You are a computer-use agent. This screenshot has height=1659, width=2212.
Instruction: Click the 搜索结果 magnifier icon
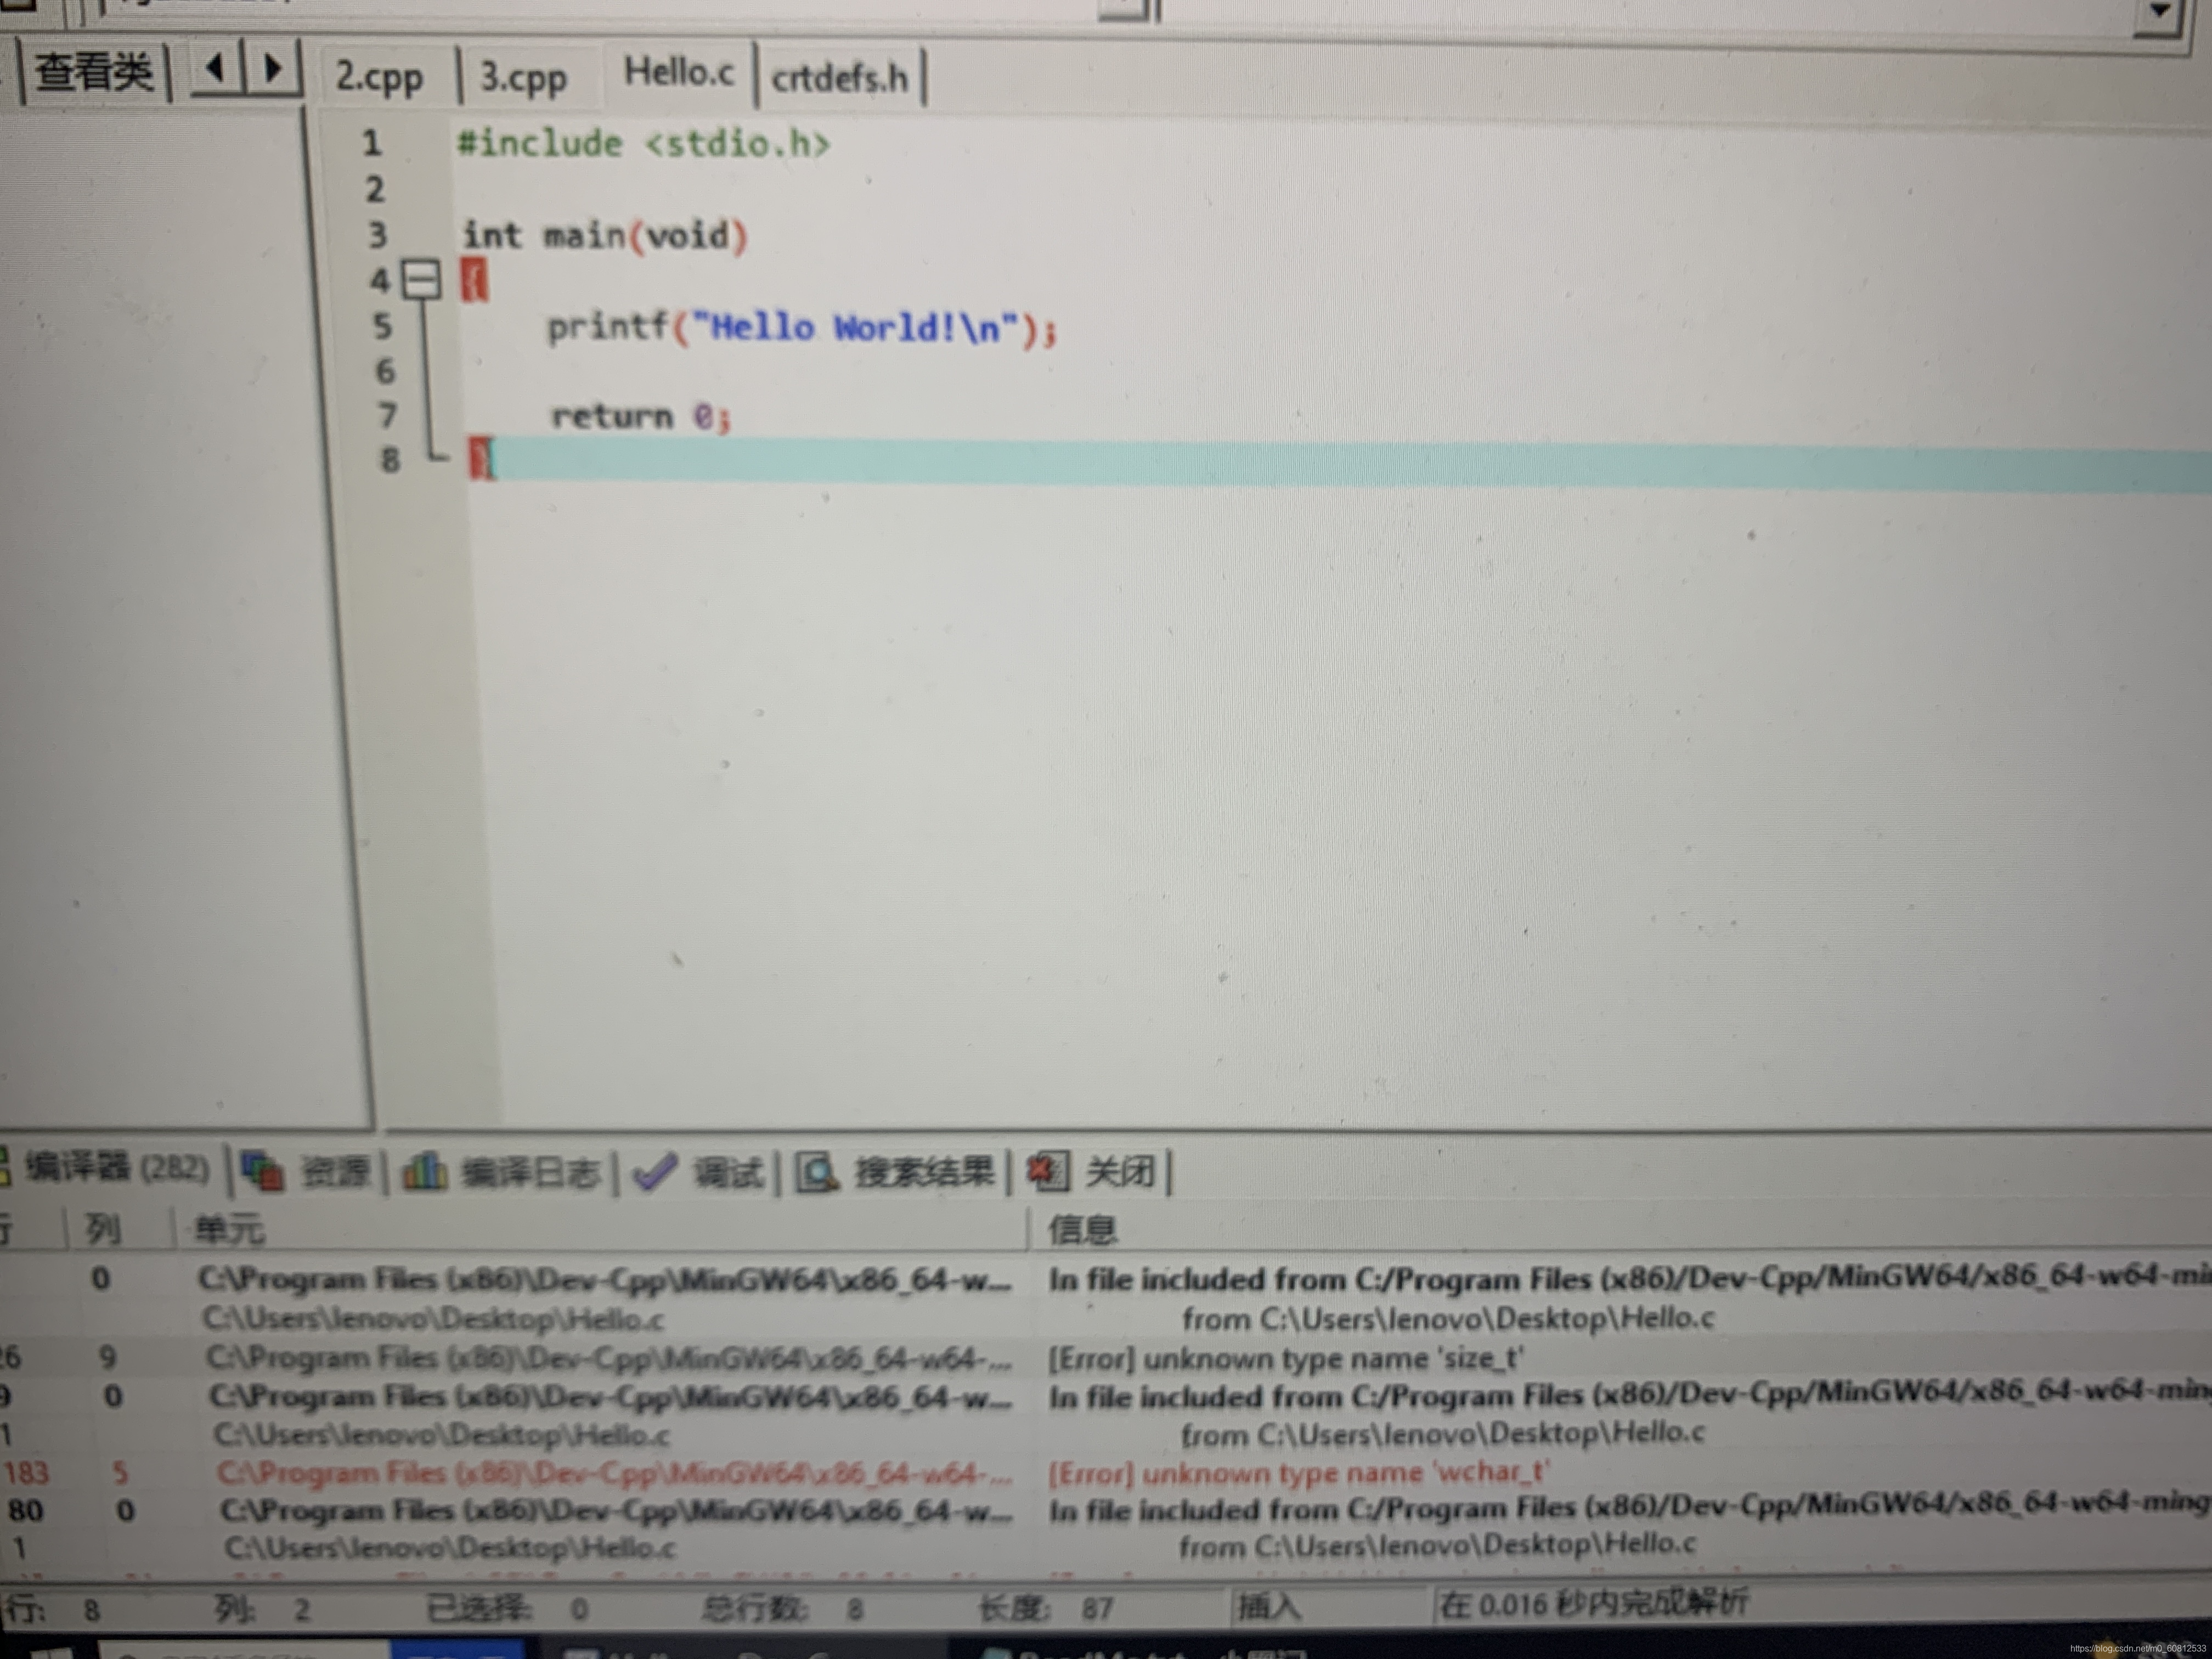817,1172
